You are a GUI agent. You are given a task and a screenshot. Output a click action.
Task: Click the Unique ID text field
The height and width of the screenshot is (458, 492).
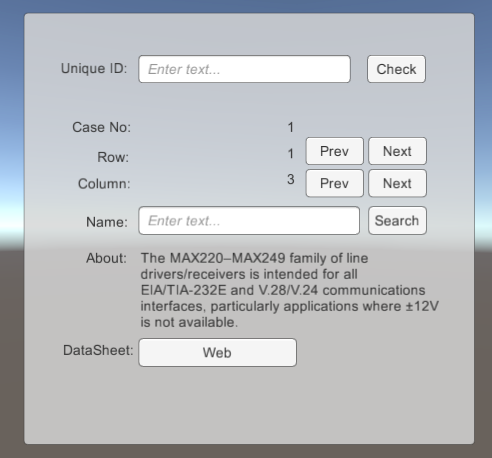(x=244, y=69)
